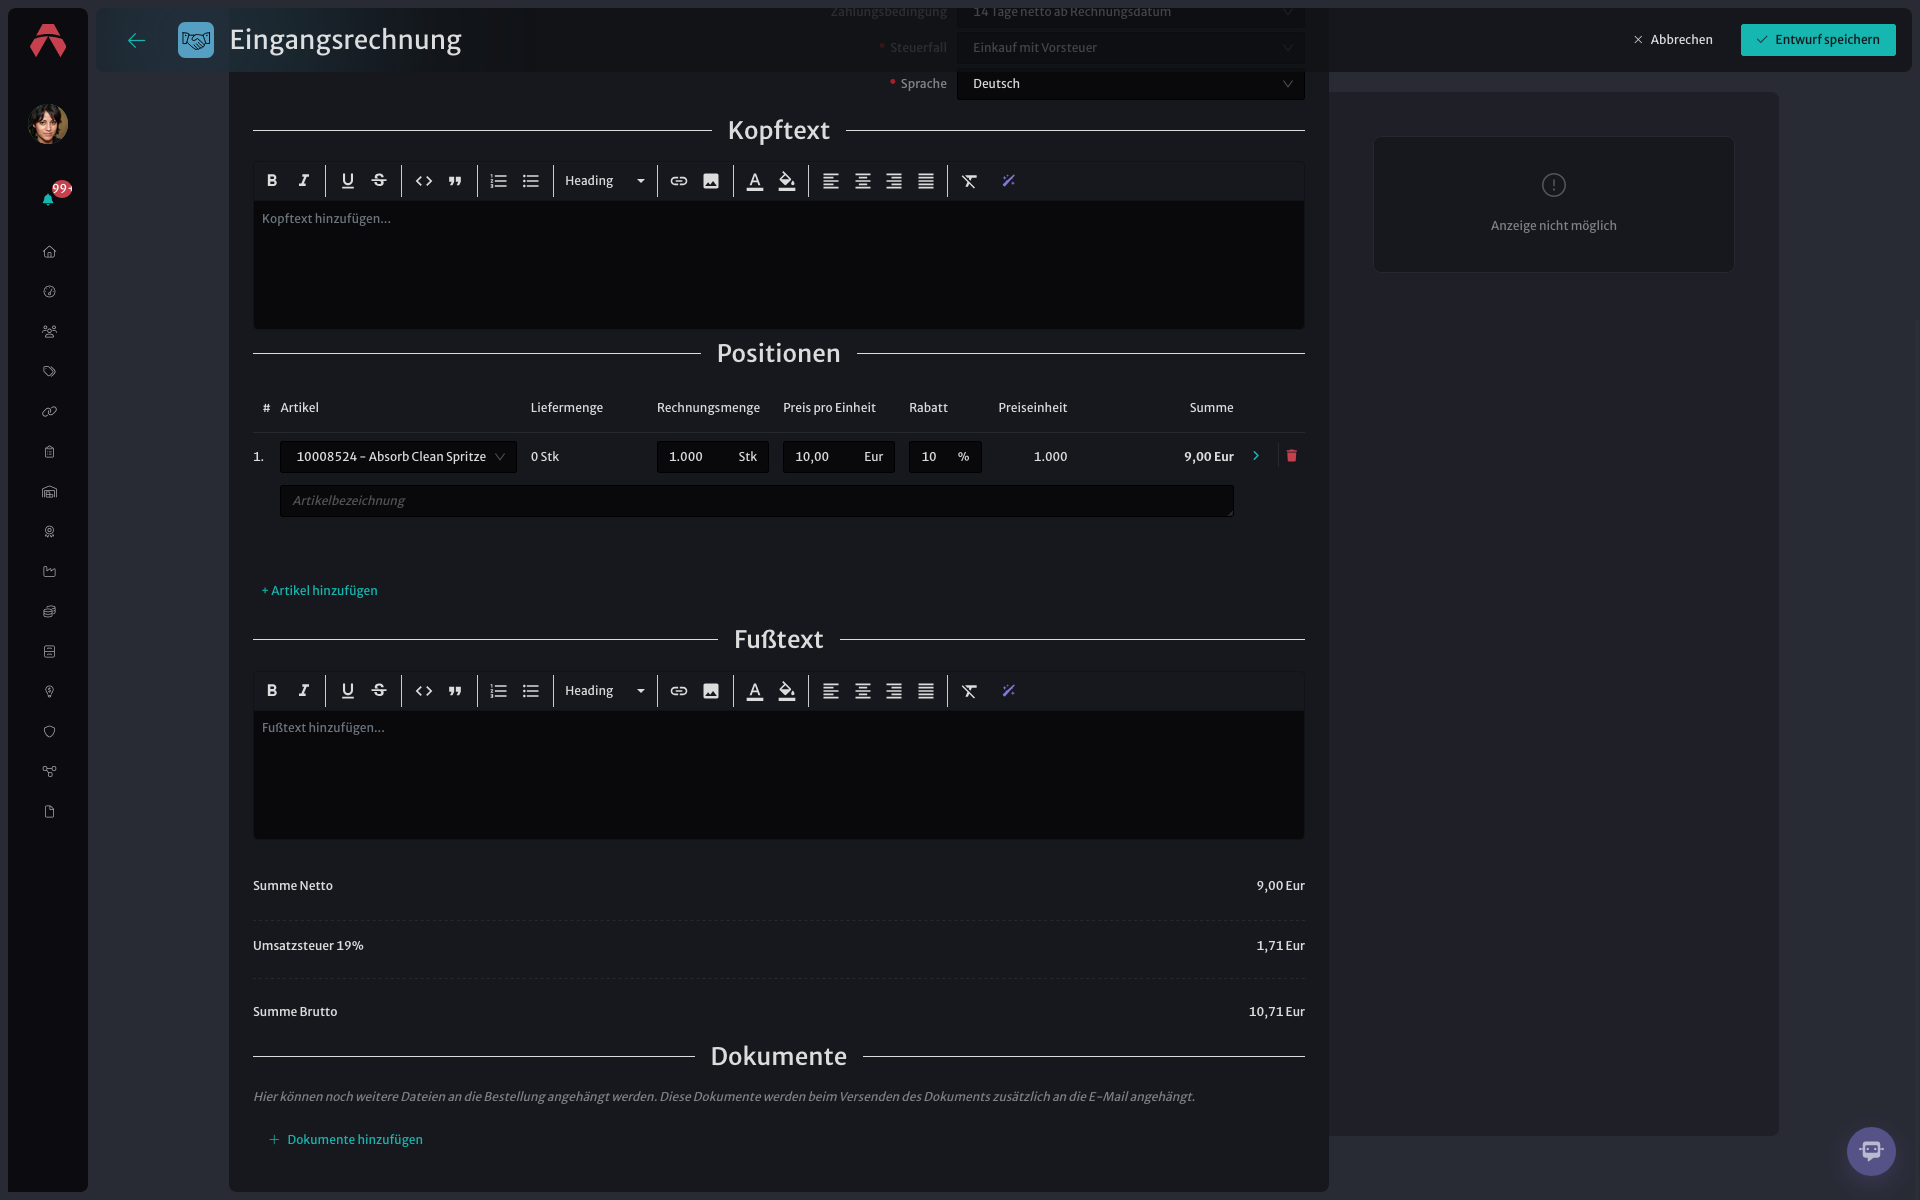Click Dokumente hinzufügen link
The width and height of the screenshot is (1920, 1200).
tap(346, 1140)
